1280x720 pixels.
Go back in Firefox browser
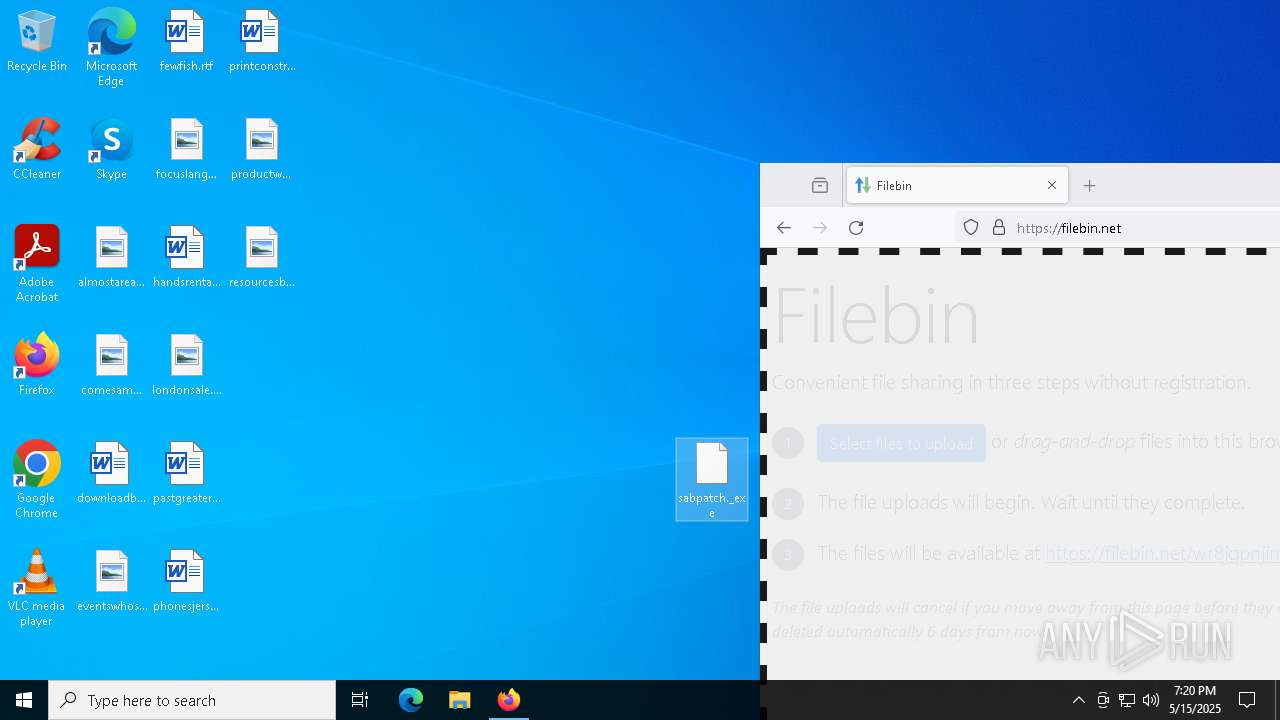(784, 228)
